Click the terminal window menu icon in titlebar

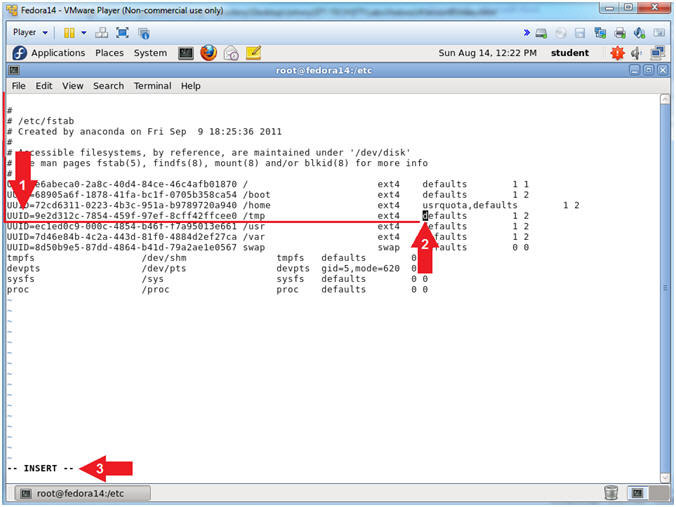[x=14, y=70]
